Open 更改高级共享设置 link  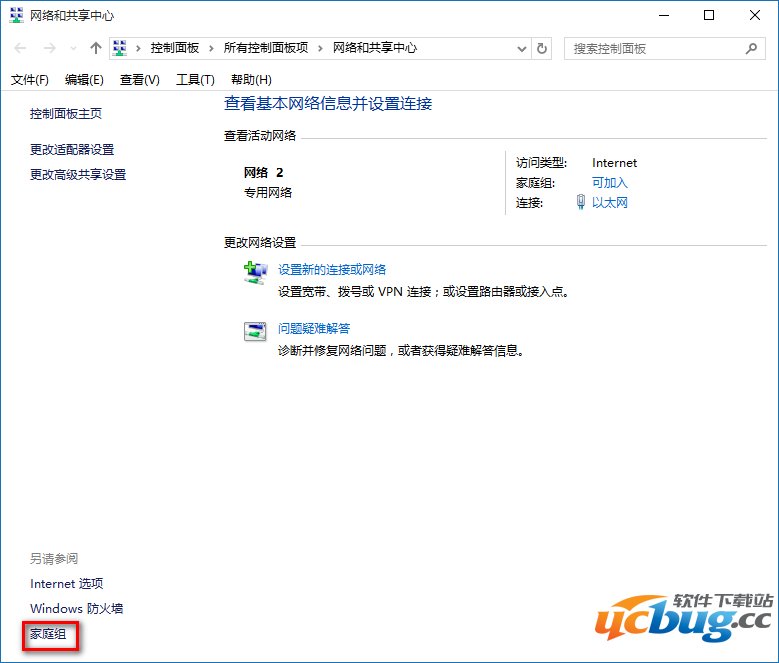coord(78,175)
